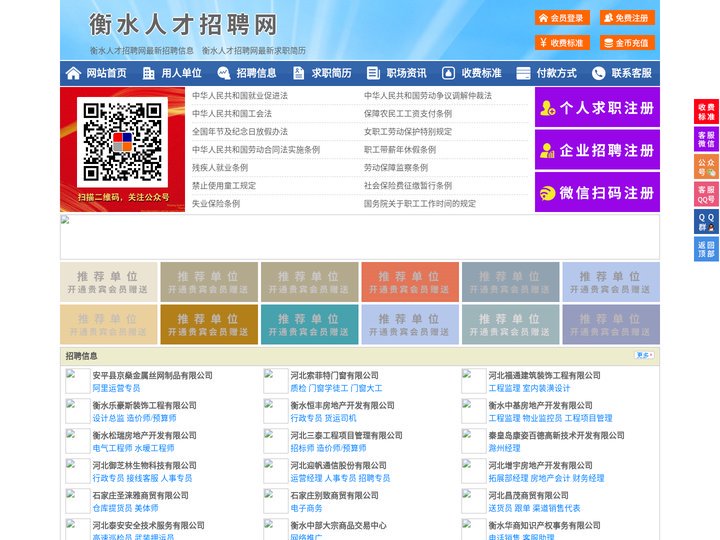The width and height of the screenshot is (720, 540).
Task: Open 失业保险条例 link
Action: pos(216,203)
